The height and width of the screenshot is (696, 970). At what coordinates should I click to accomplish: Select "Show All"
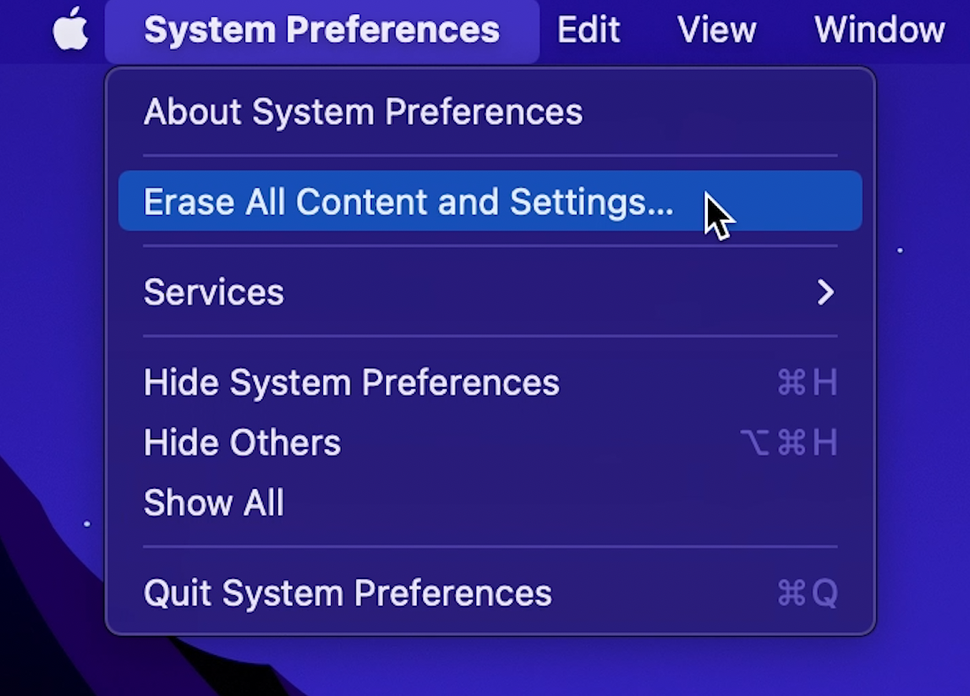point(213,502)
